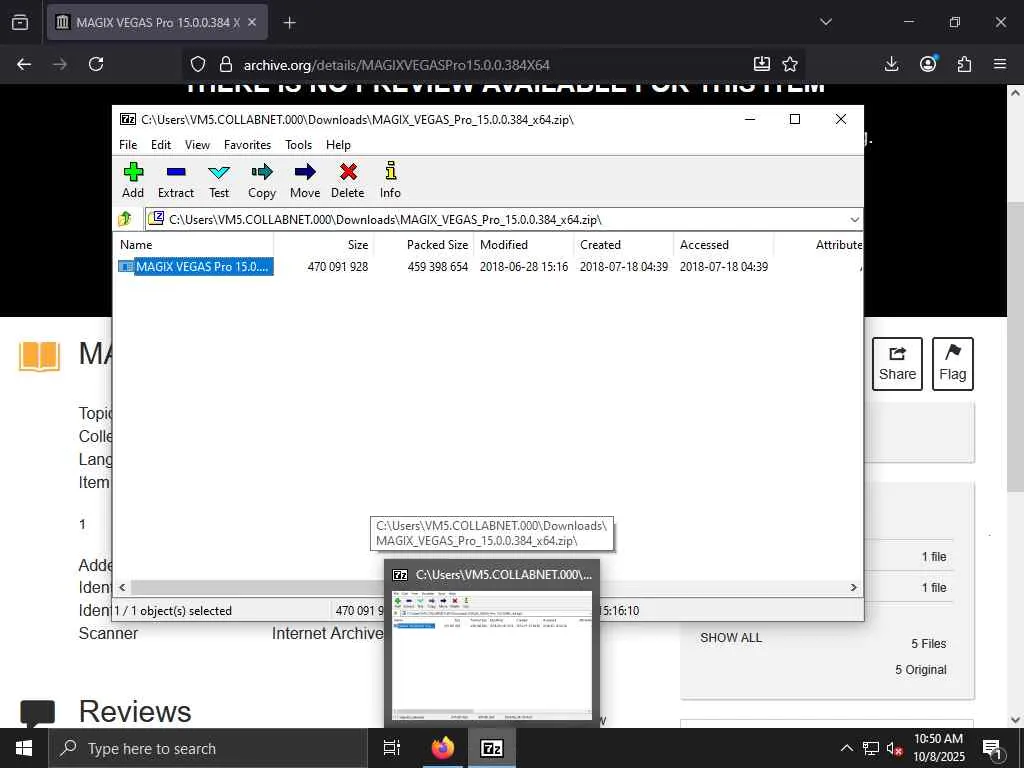The width and height of the screenshot is (1024, 768).
Task: Open the Firefox application menu
Action: 1000,64
